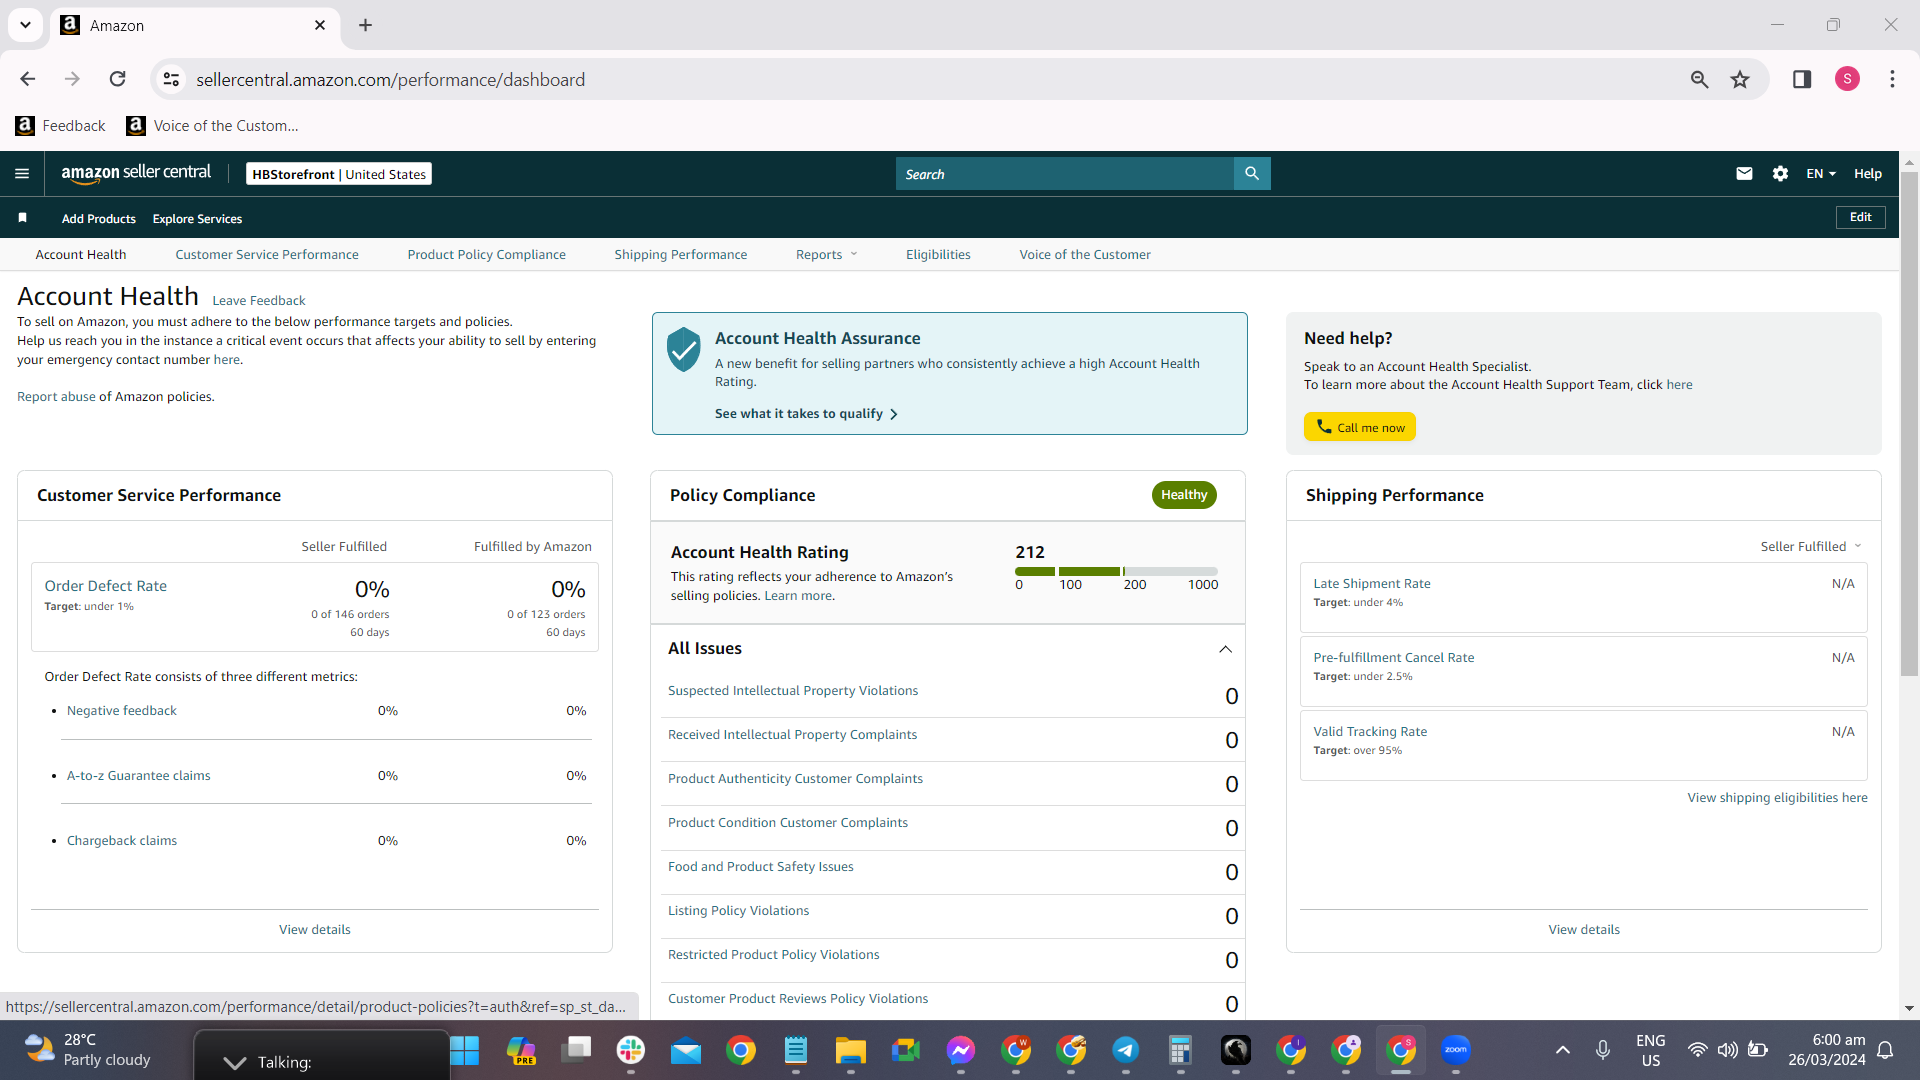
Task: Open Shipping Performance tab
Action: 681,255
